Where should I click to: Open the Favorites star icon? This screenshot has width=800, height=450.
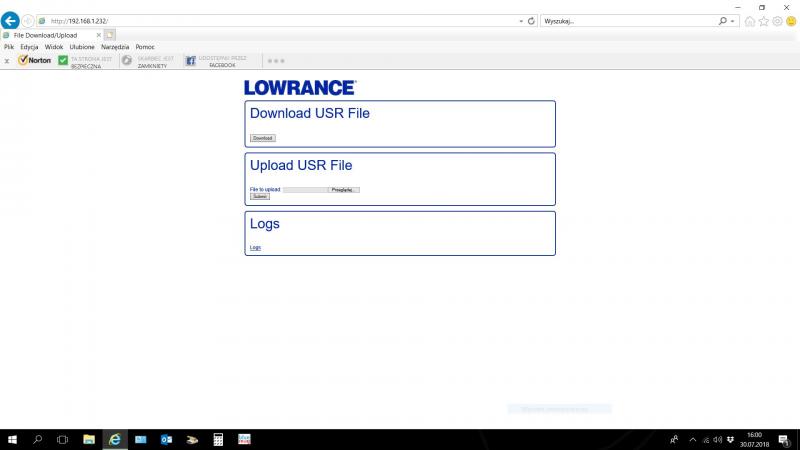click(764, 21)
